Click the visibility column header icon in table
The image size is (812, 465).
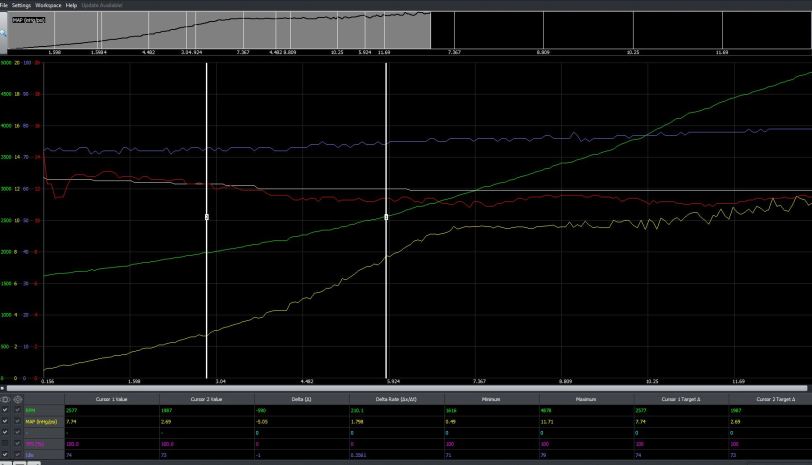5,399
